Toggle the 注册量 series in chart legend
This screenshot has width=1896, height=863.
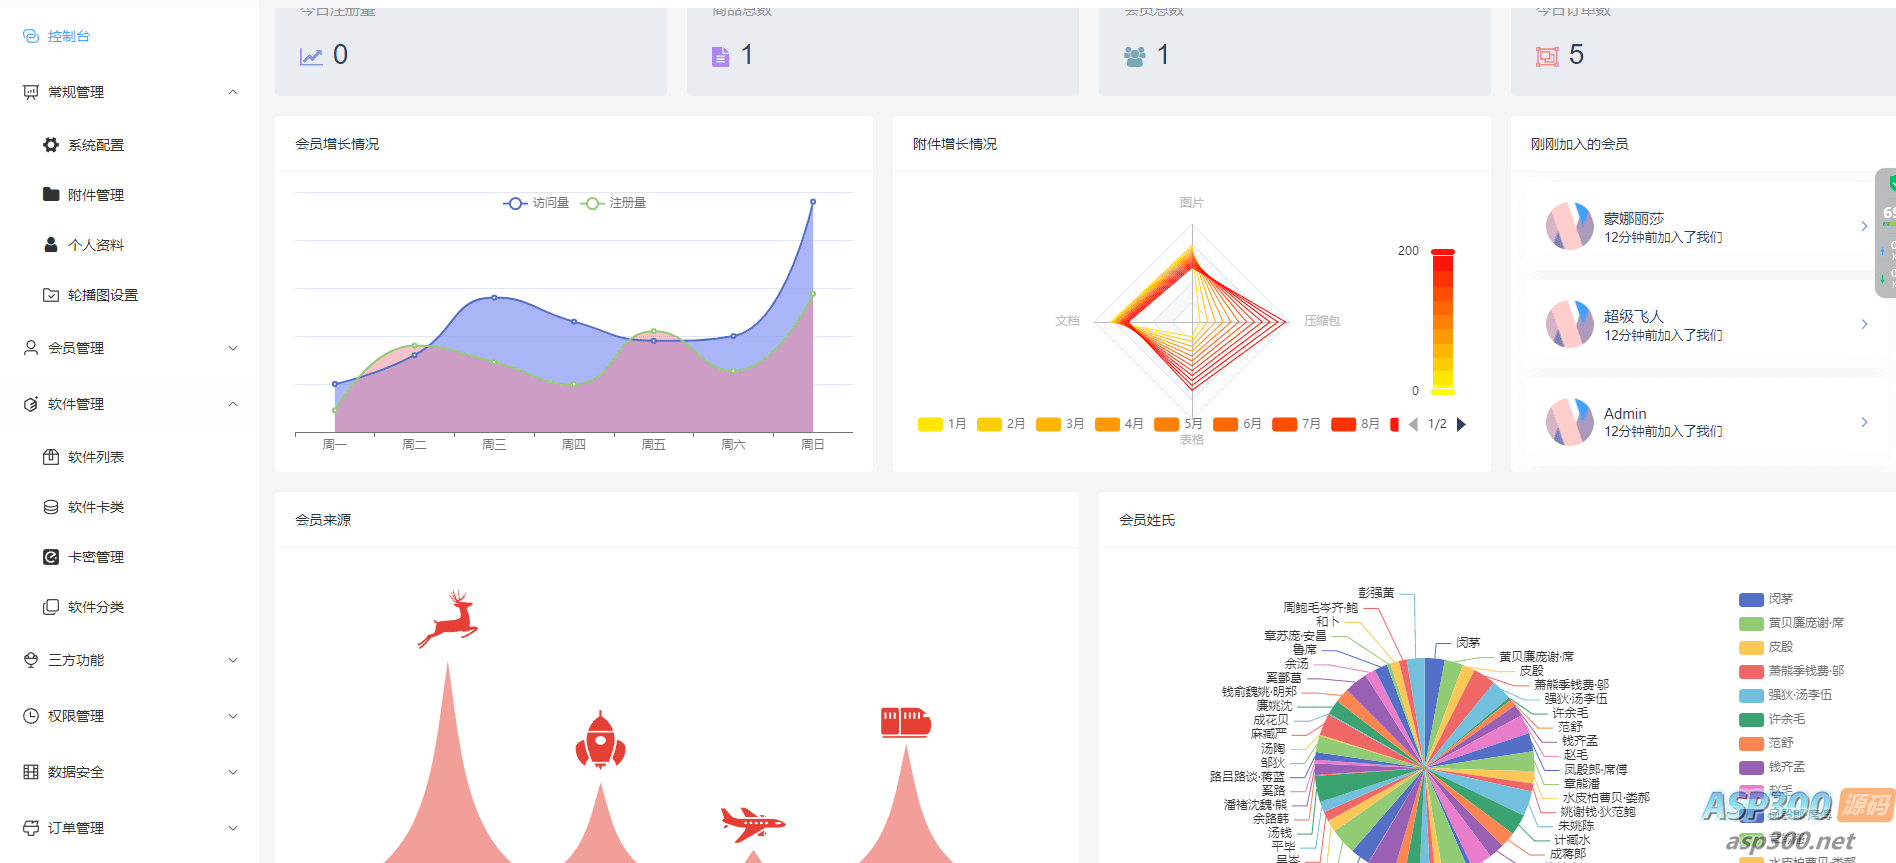613,203
